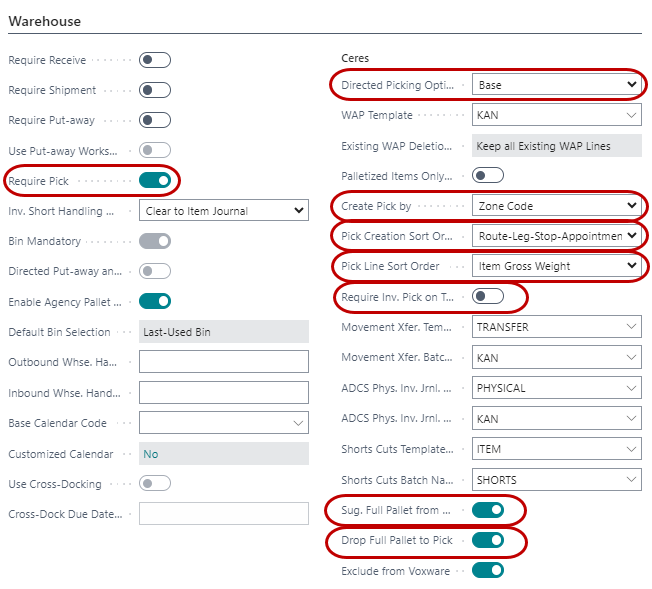Viewport: 652px width, 589px height.
Task: Toggle Enable Agency Pallet switch
Action: pyautogui.click(x=155, y=301)
